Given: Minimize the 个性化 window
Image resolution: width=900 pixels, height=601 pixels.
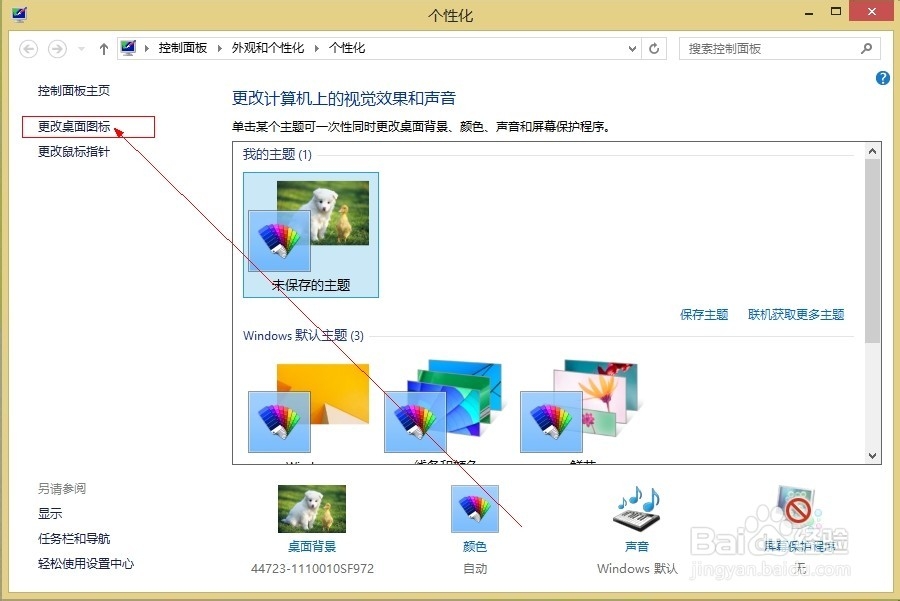Looking at the screenshot, I should click(x=809, y=13).
